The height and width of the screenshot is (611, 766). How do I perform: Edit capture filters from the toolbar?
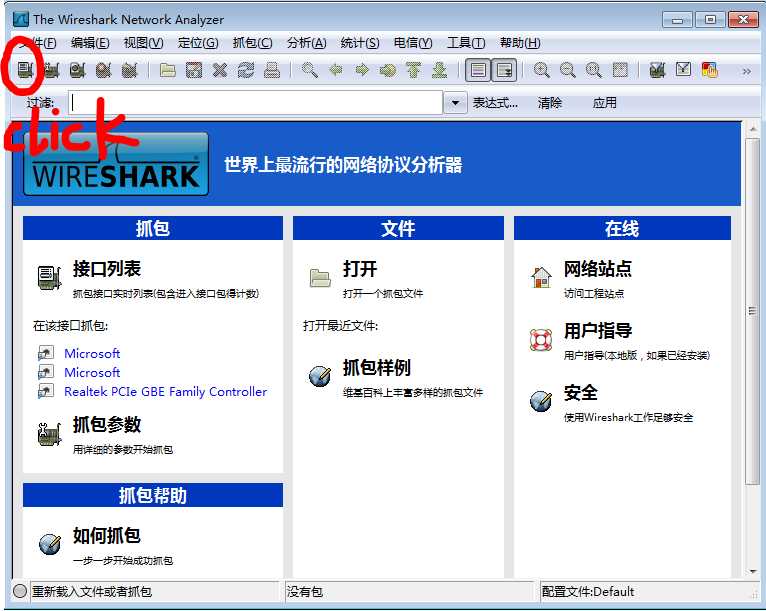(x=658, y=70)
